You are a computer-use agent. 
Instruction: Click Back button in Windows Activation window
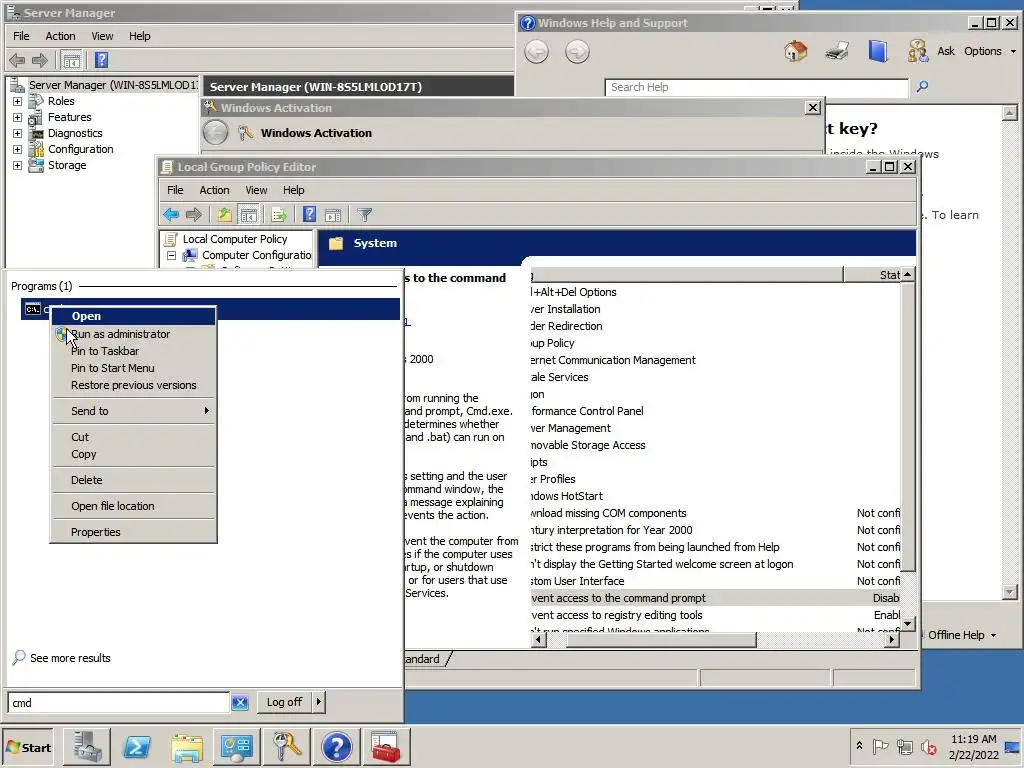(x=216, y=133)
